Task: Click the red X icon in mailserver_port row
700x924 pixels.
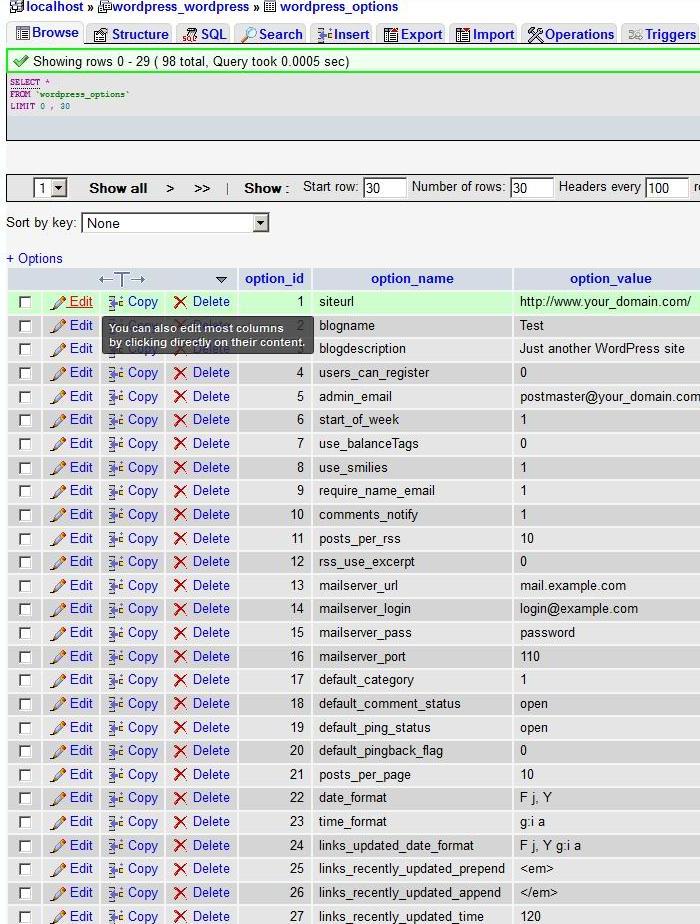Action: [x=180, y=656]
